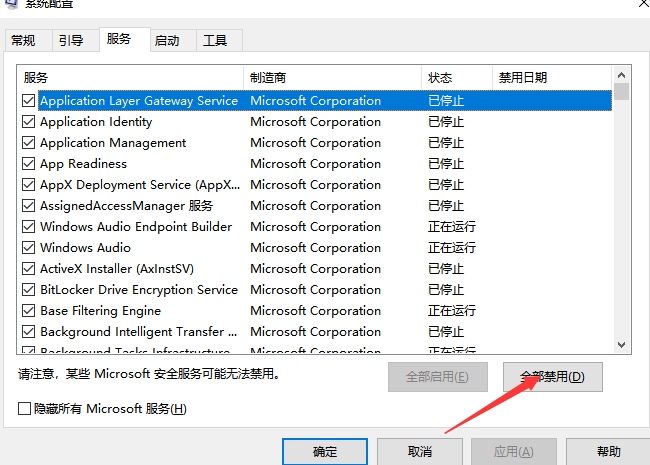Open the 工具 tab
Screen dimensions: 650x465
(215, 41)
